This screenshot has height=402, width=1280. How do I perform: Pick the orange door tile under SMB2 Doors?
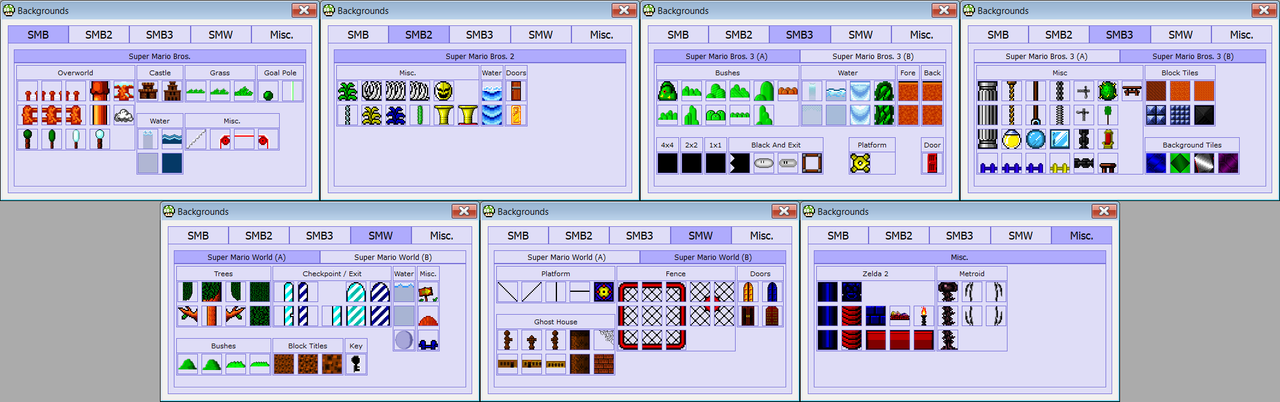(x=516, y=115)
